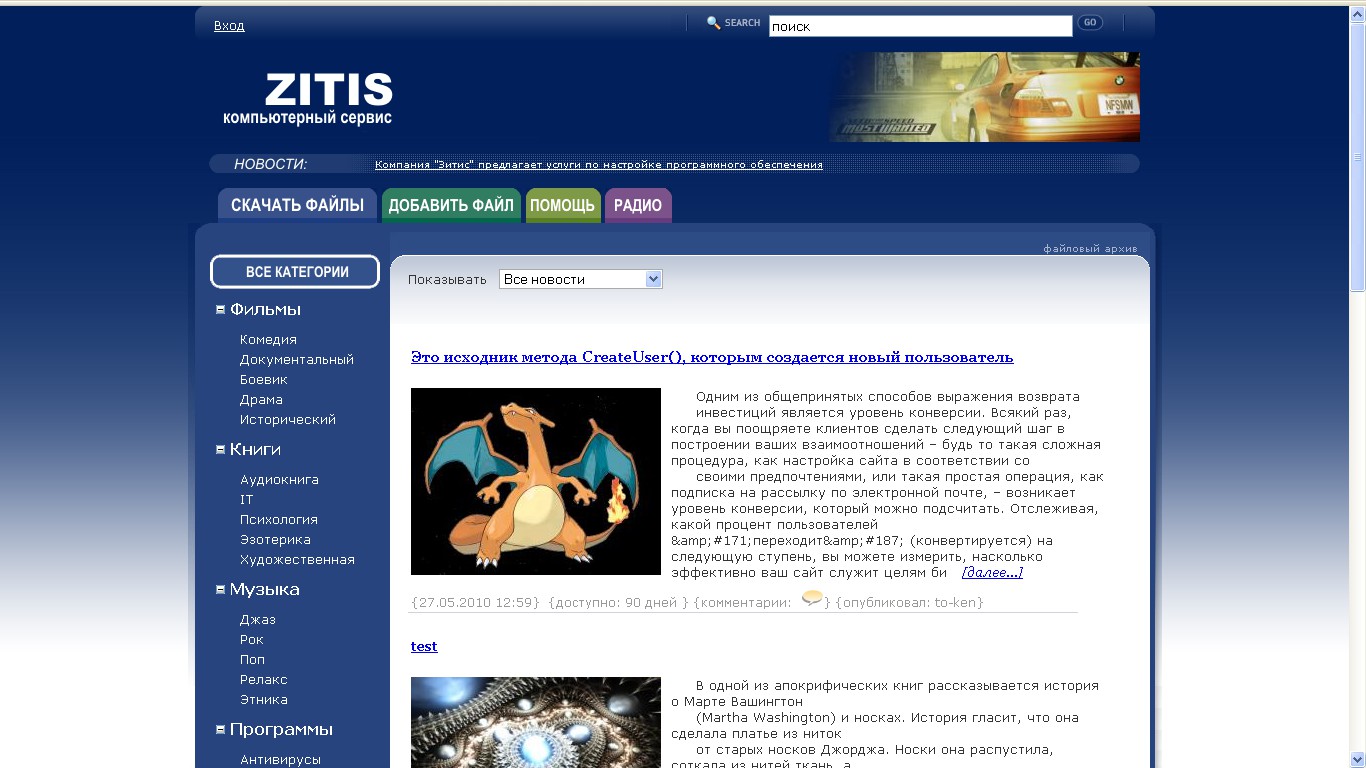The image size is (1366, 768).
Task: Open the fractal thumbnail of test article
Action: tap(536, 722)
